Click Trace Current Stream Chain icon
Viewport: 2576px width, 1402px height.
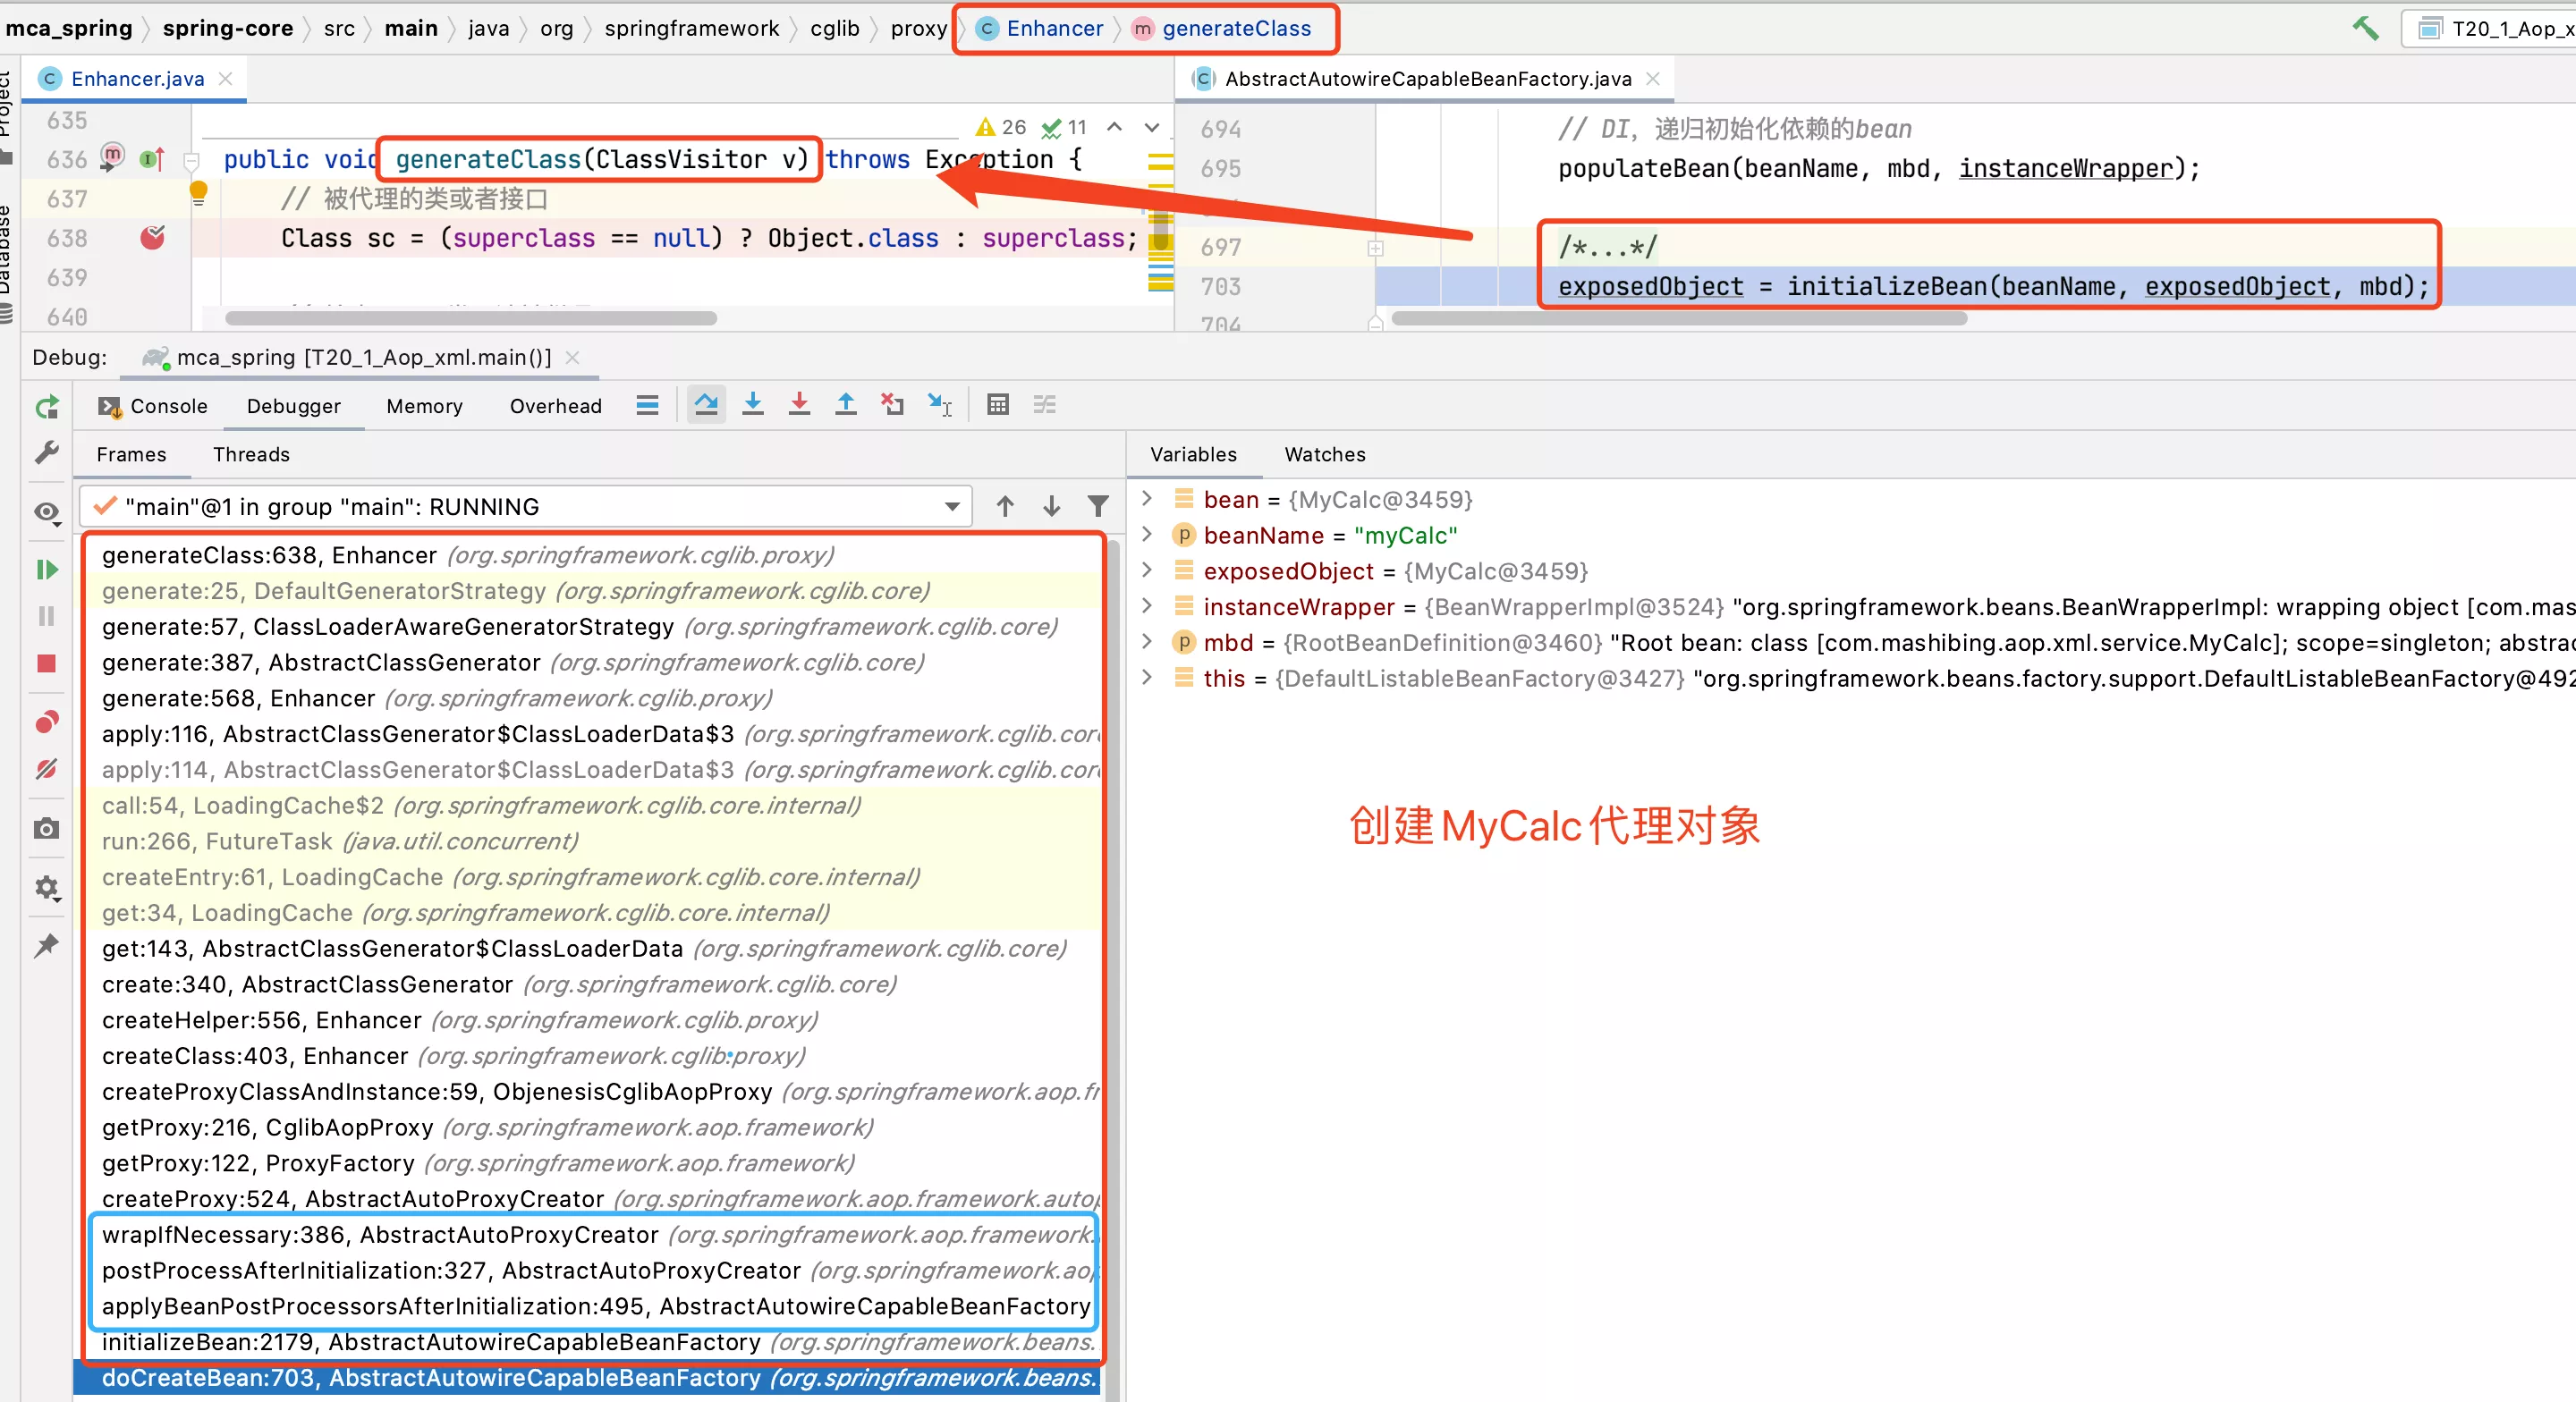(x=1045, y=405)
